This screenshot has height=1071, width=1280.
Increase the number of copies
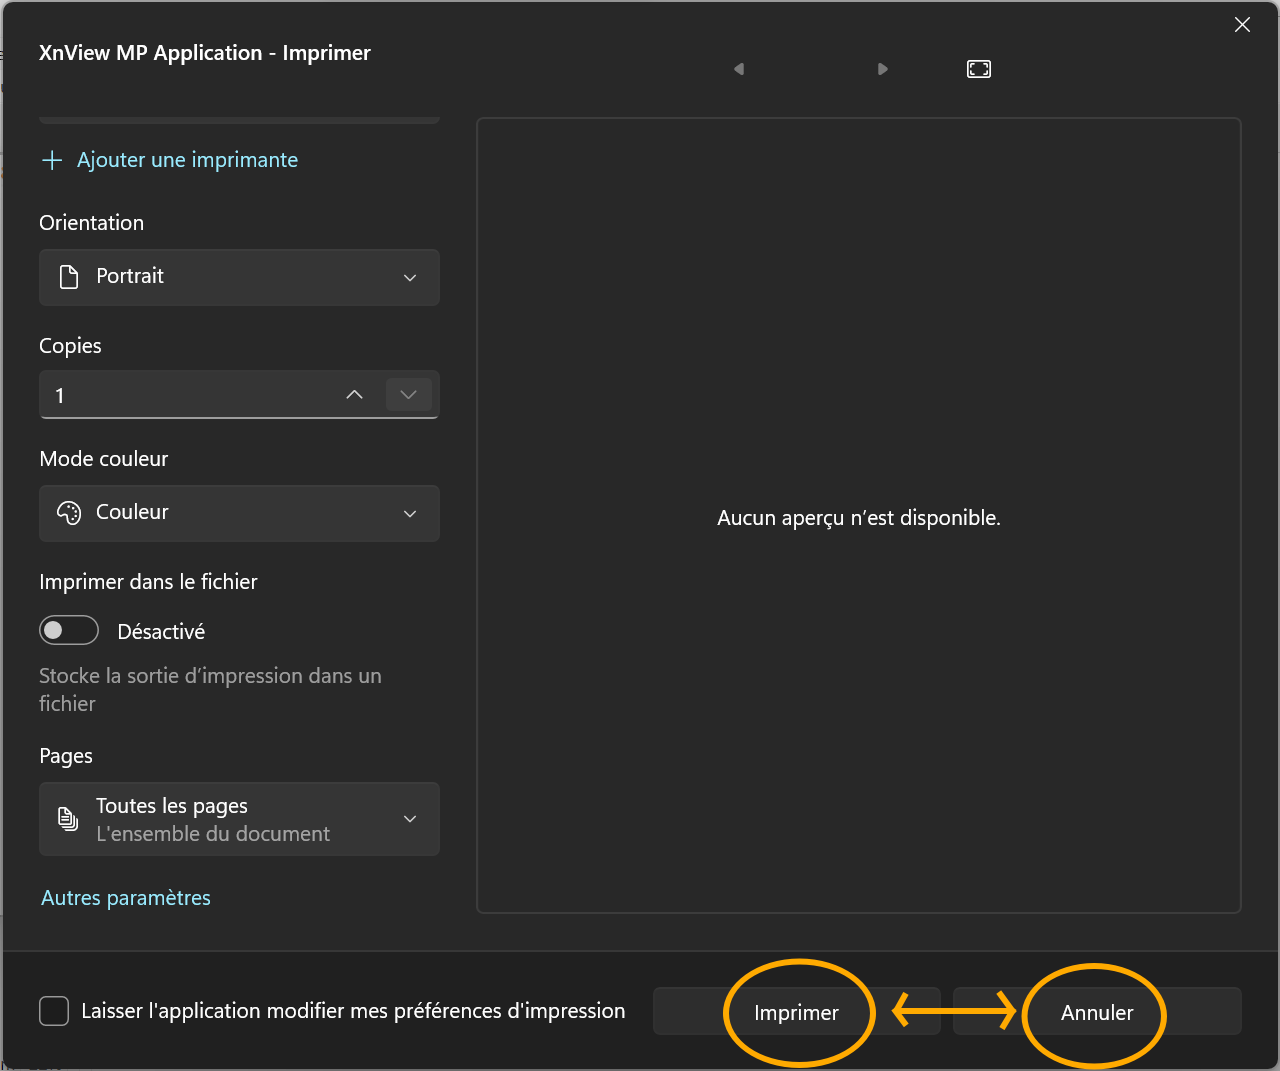click(x=354, y=395)
